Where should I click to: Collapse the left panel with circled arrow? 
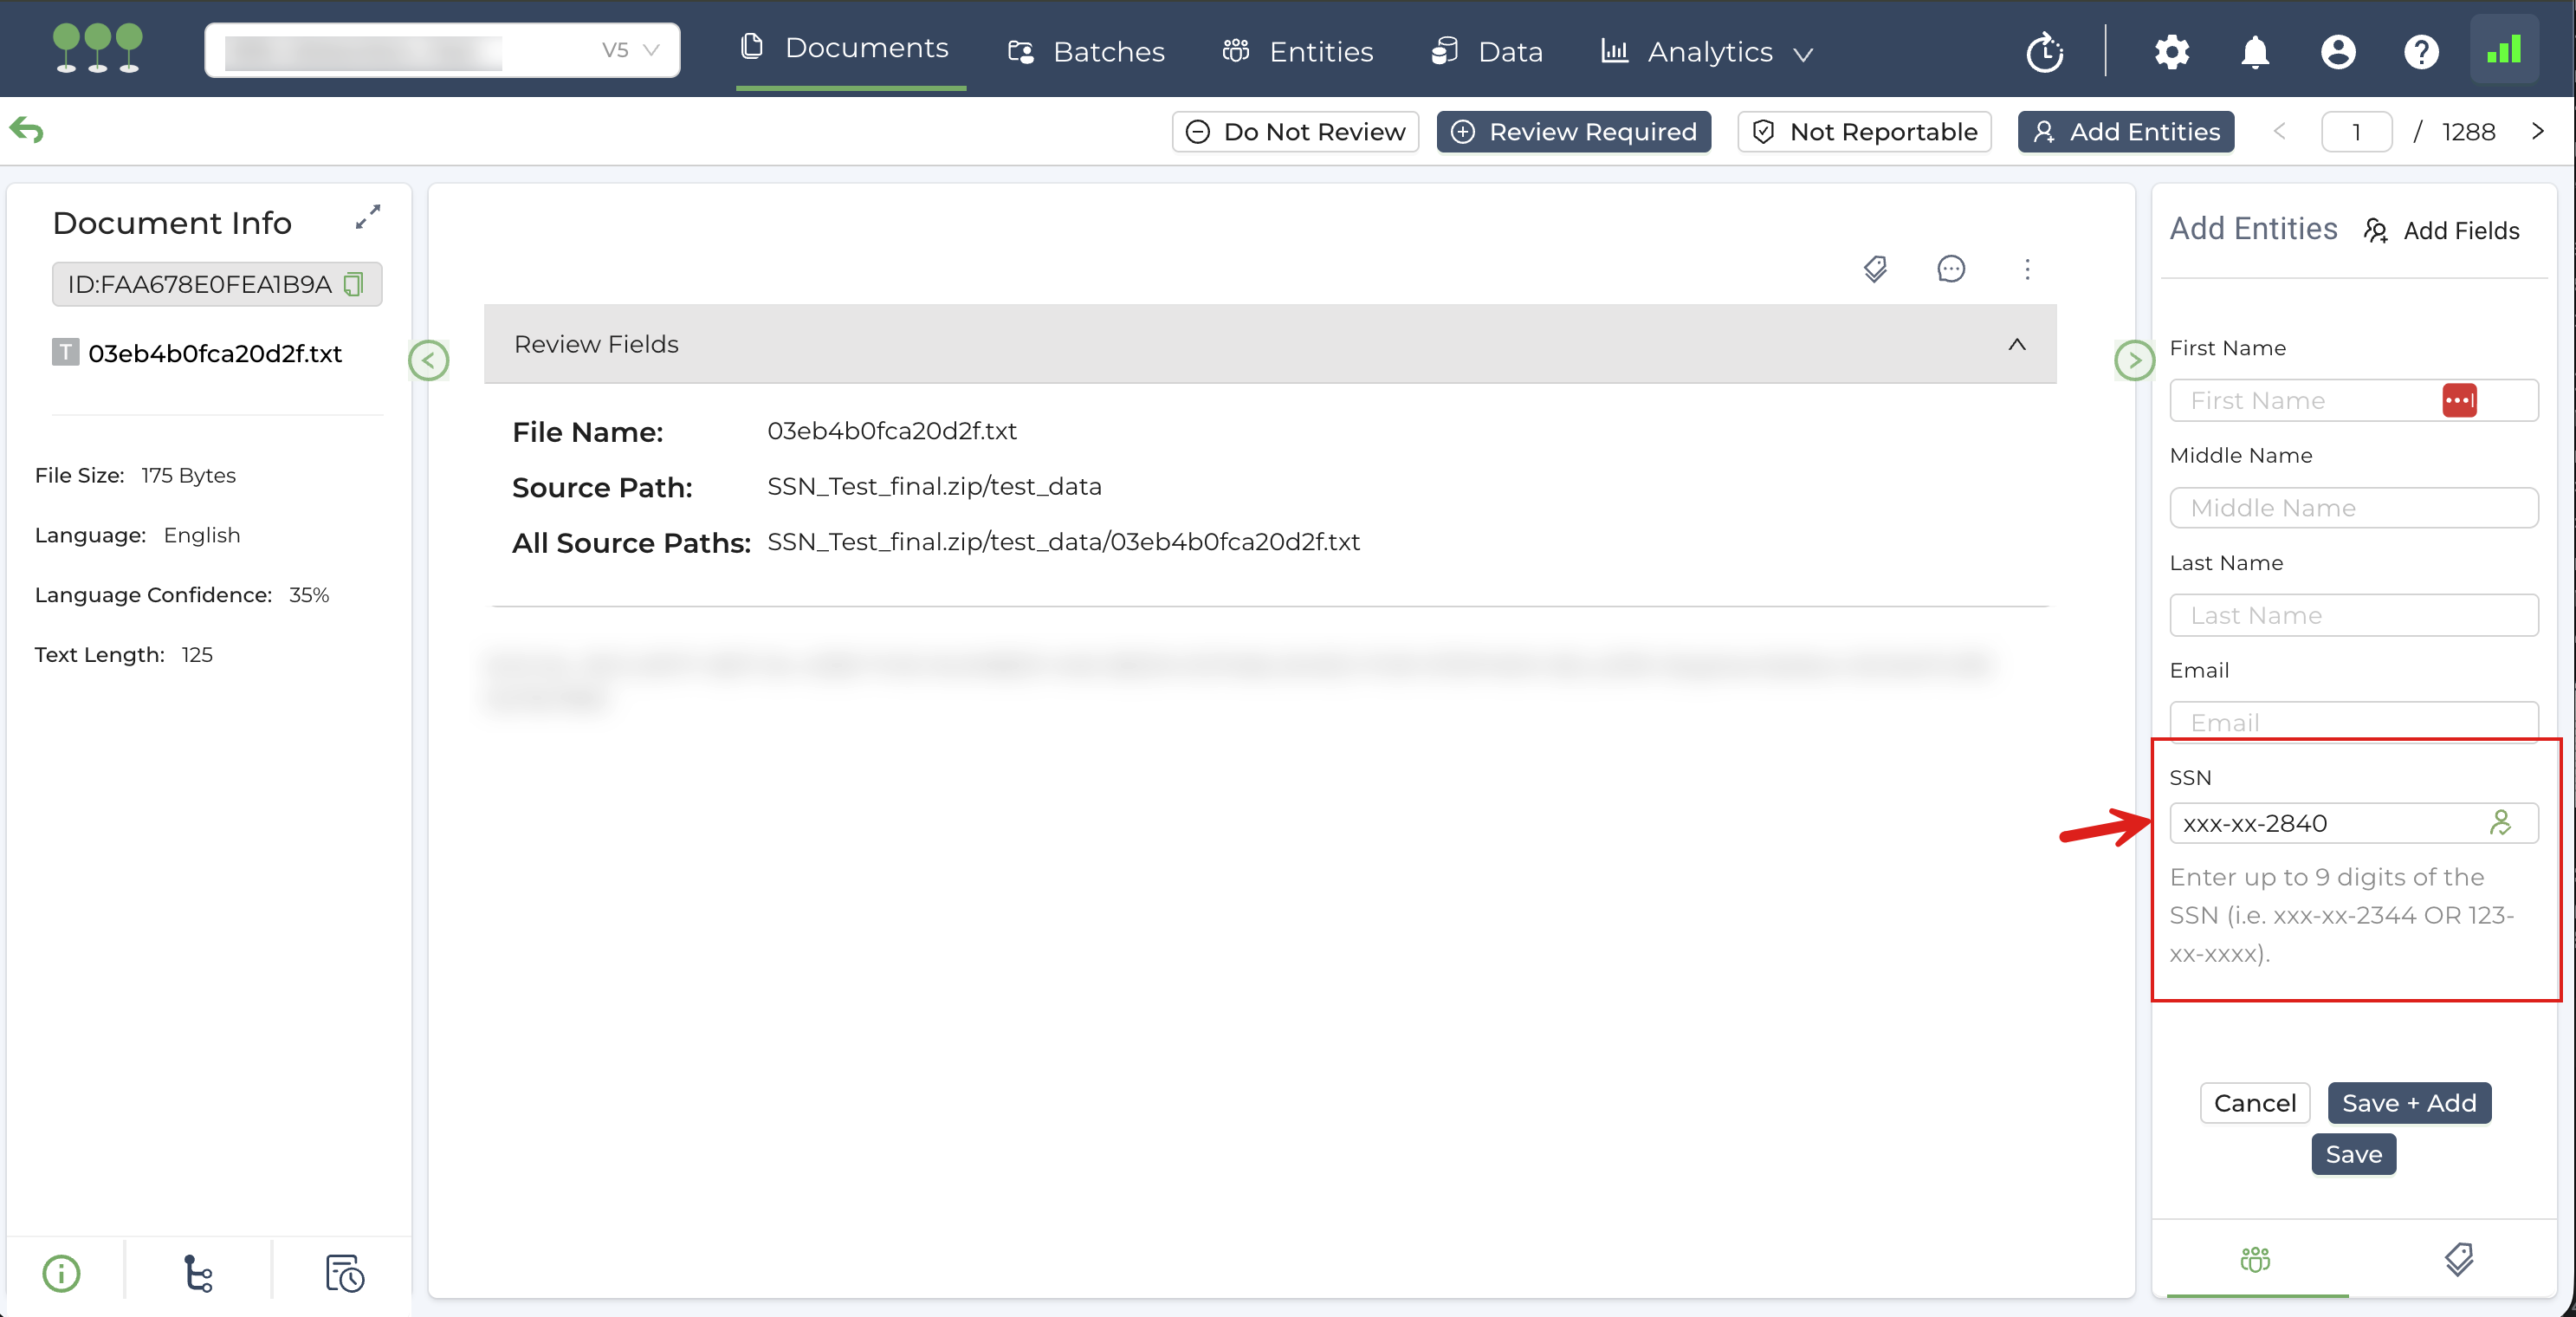429,360
